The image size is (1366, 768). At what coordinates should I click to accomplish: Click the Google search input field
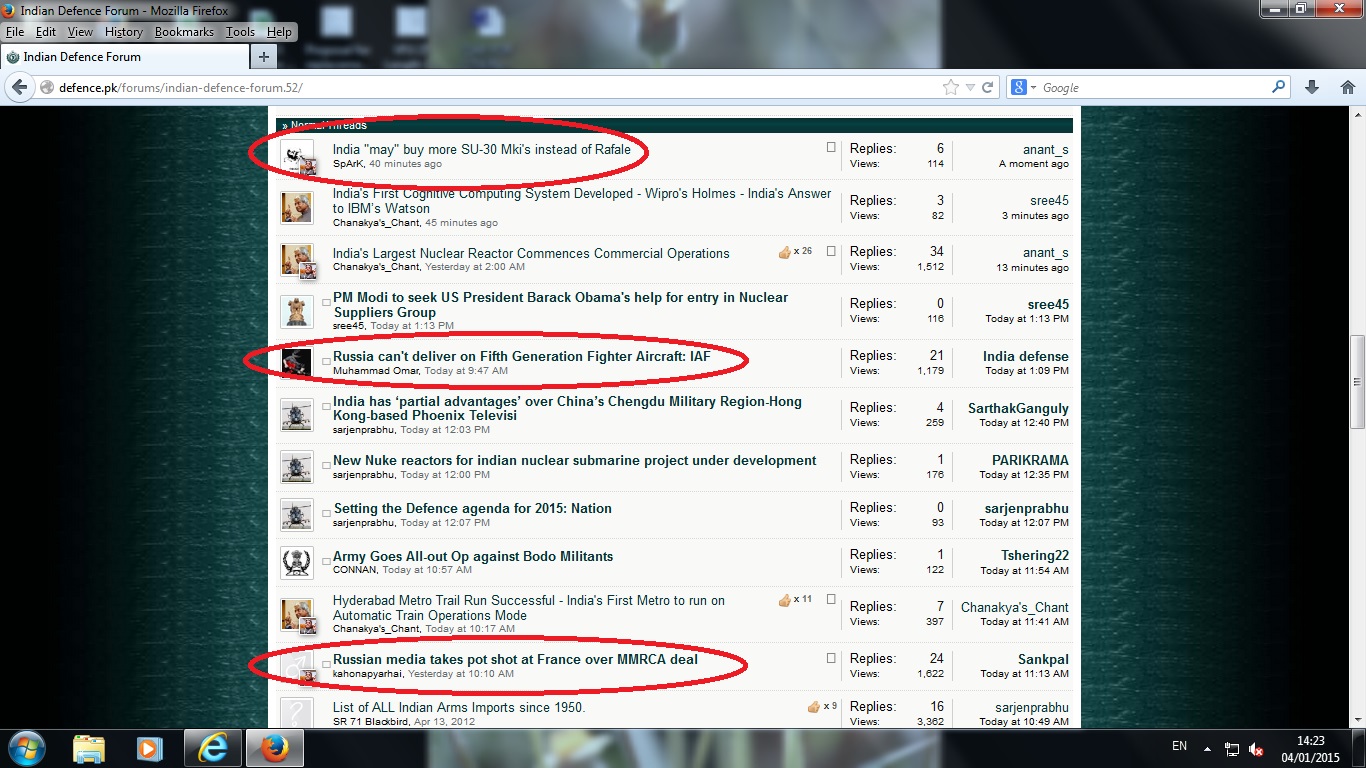(1155, 88)
